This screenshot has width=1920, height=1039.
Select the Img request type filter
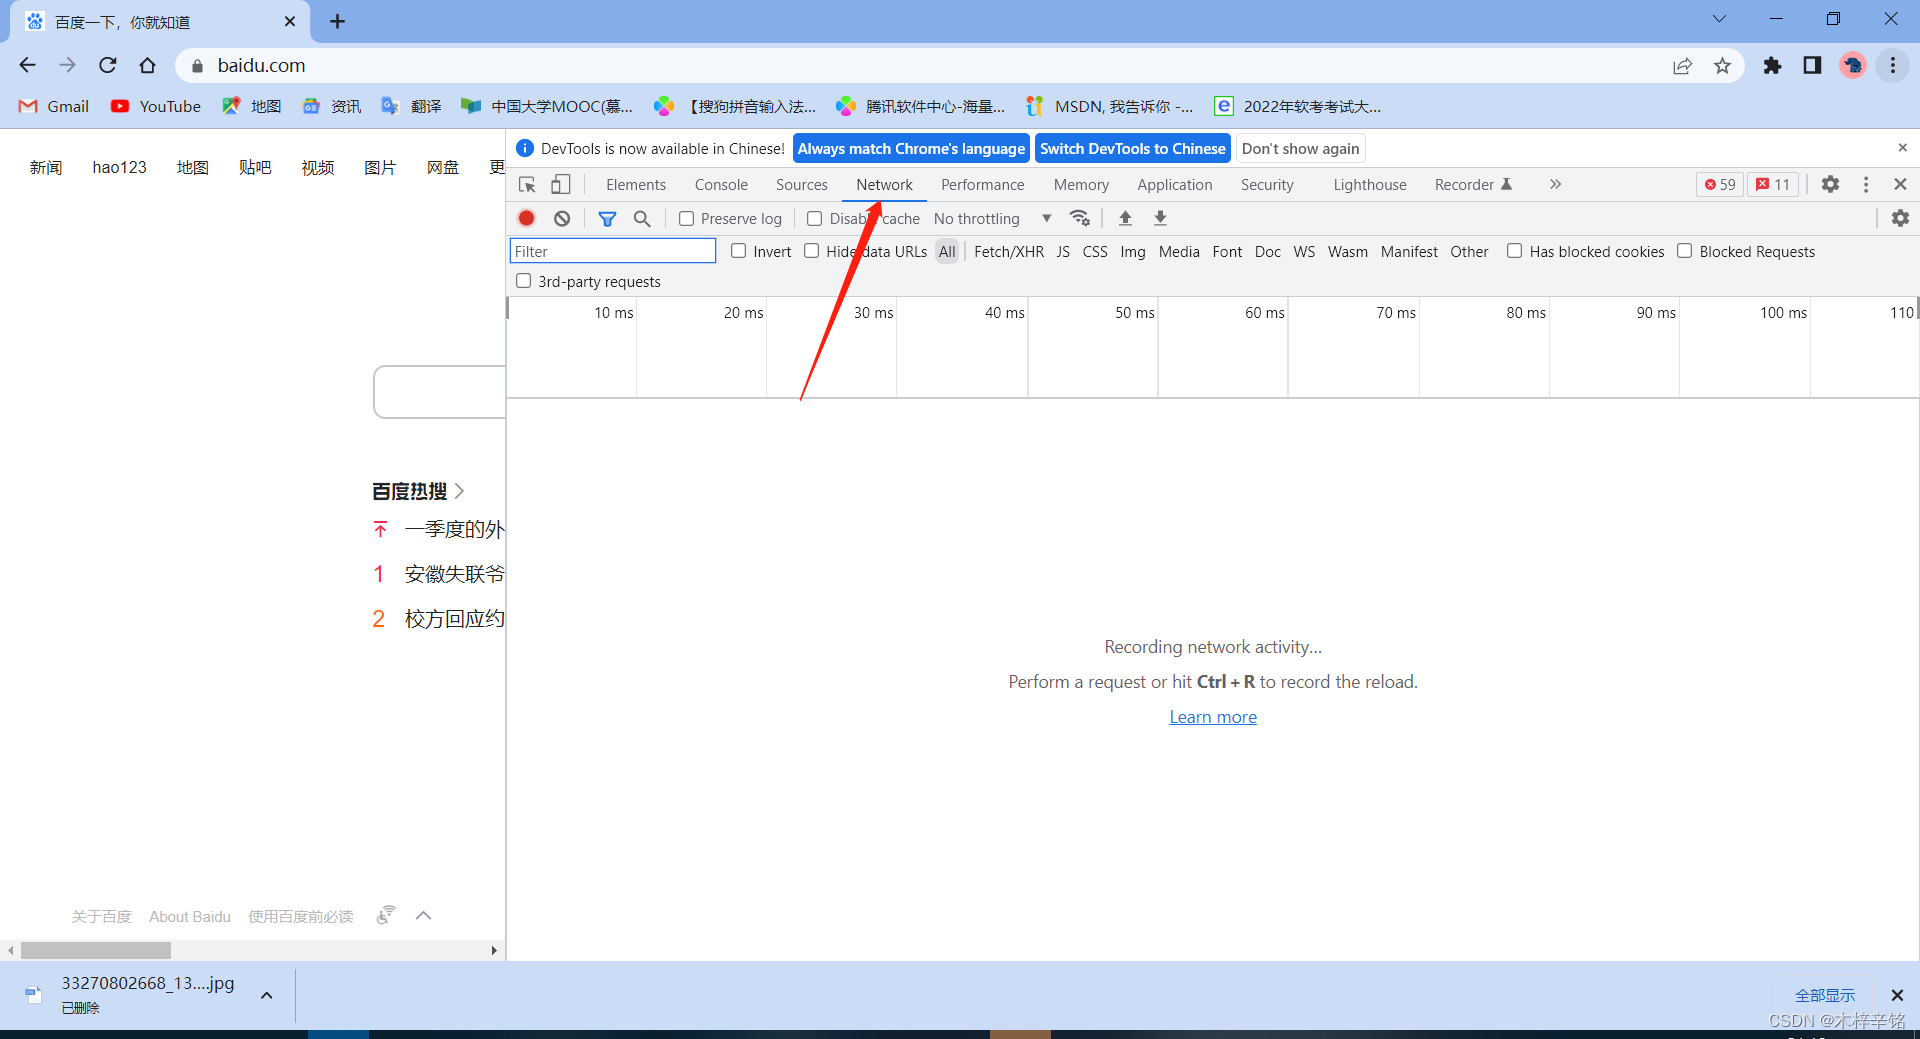[x=1132, y=252]
